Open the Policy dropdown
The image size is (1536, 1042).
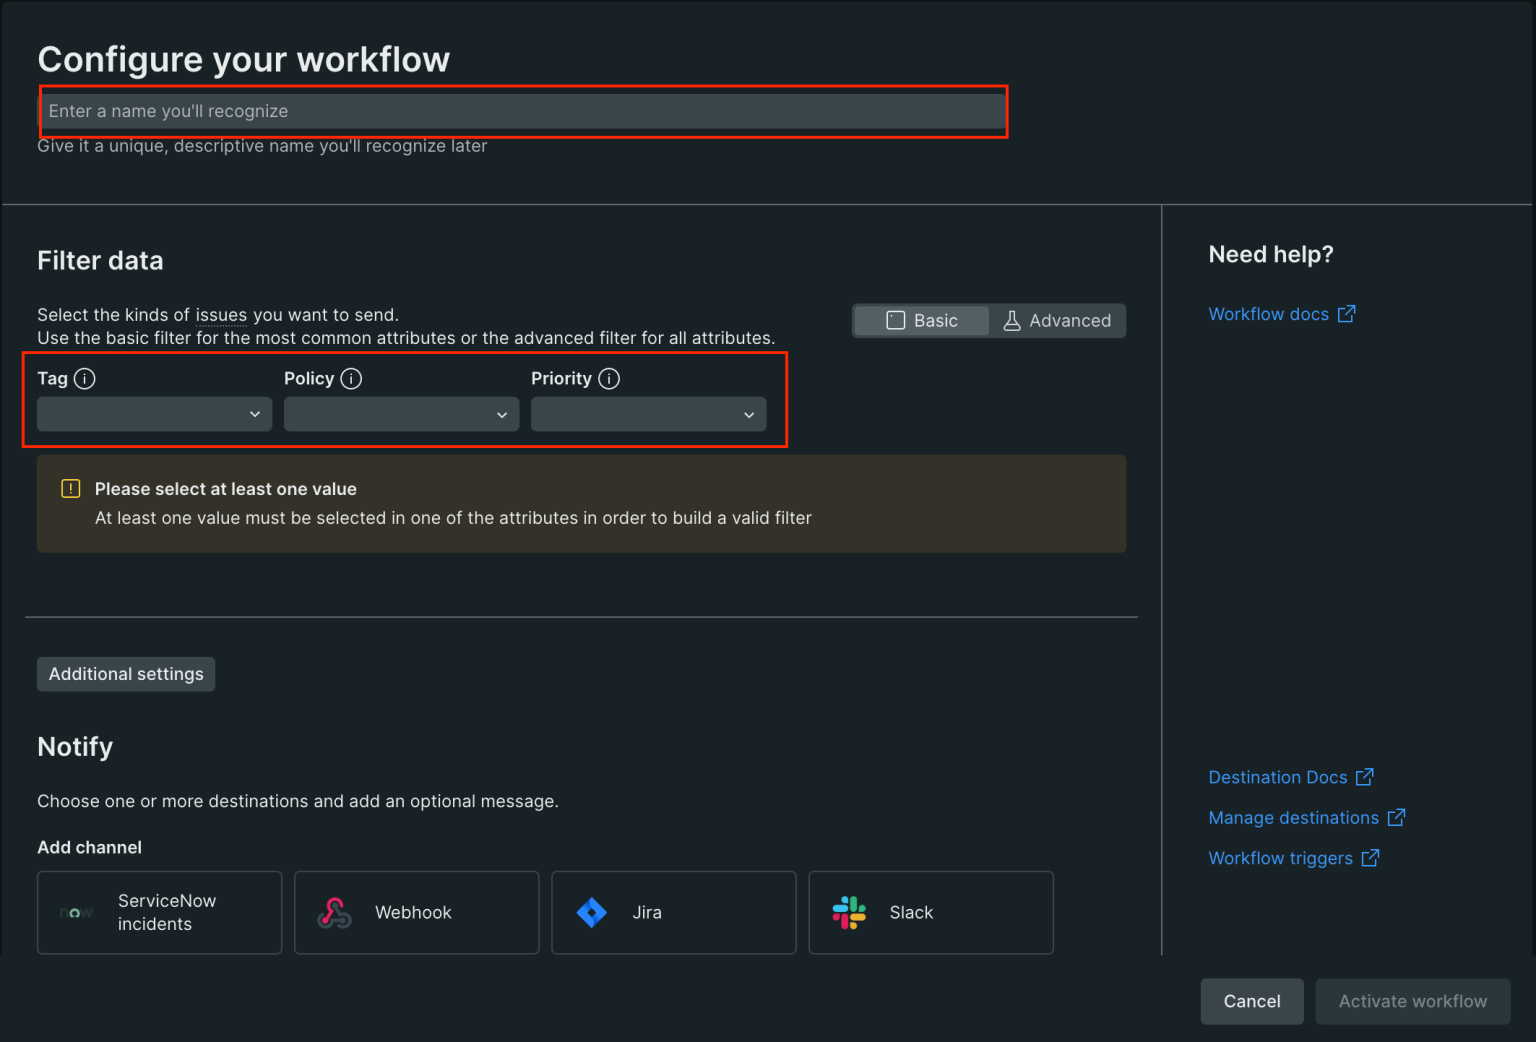click(401, 414)
